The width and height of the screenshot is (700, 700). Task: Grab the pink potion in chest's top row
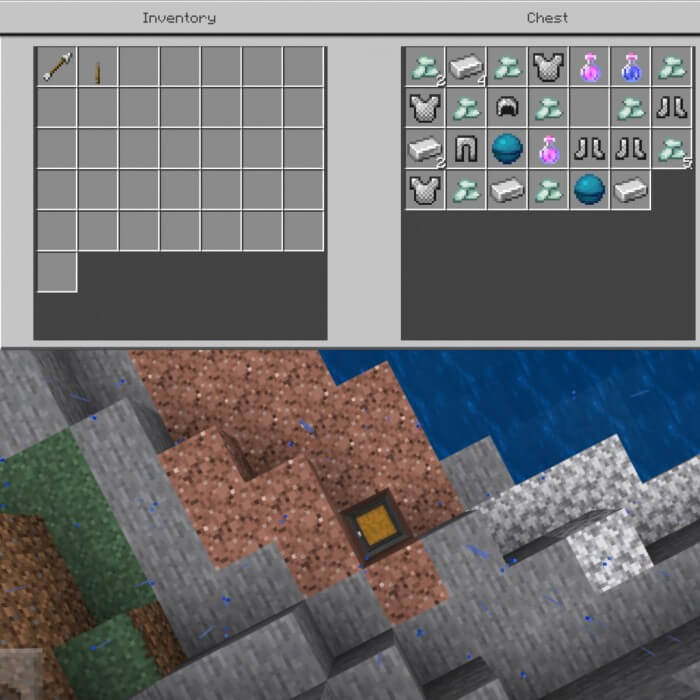point(589,67)
